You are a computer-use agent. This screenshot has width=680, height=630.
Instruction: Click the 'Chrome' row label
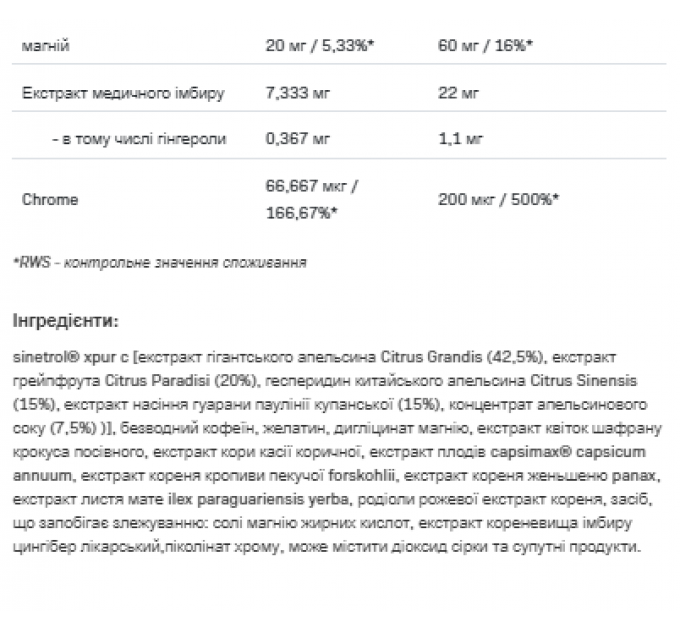(x=50, y=200)
